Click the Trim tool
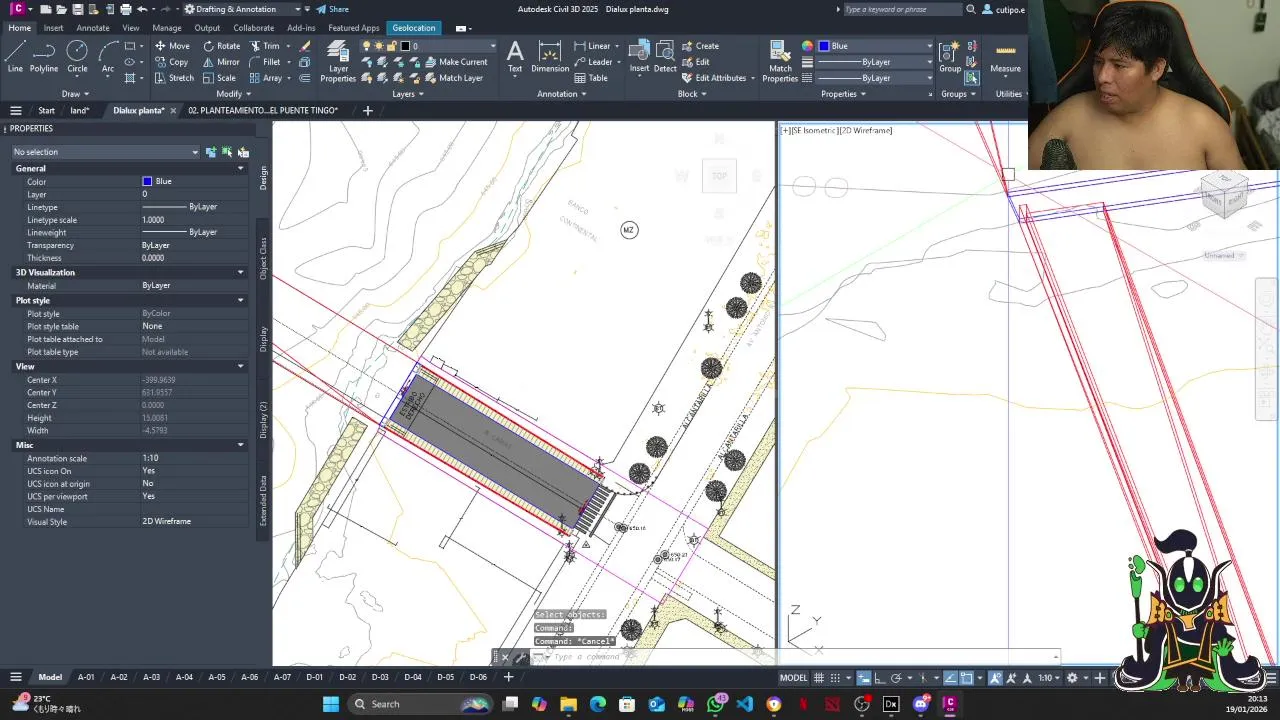The height and width of the screenshot is (720, 1280). coord(264,46)
